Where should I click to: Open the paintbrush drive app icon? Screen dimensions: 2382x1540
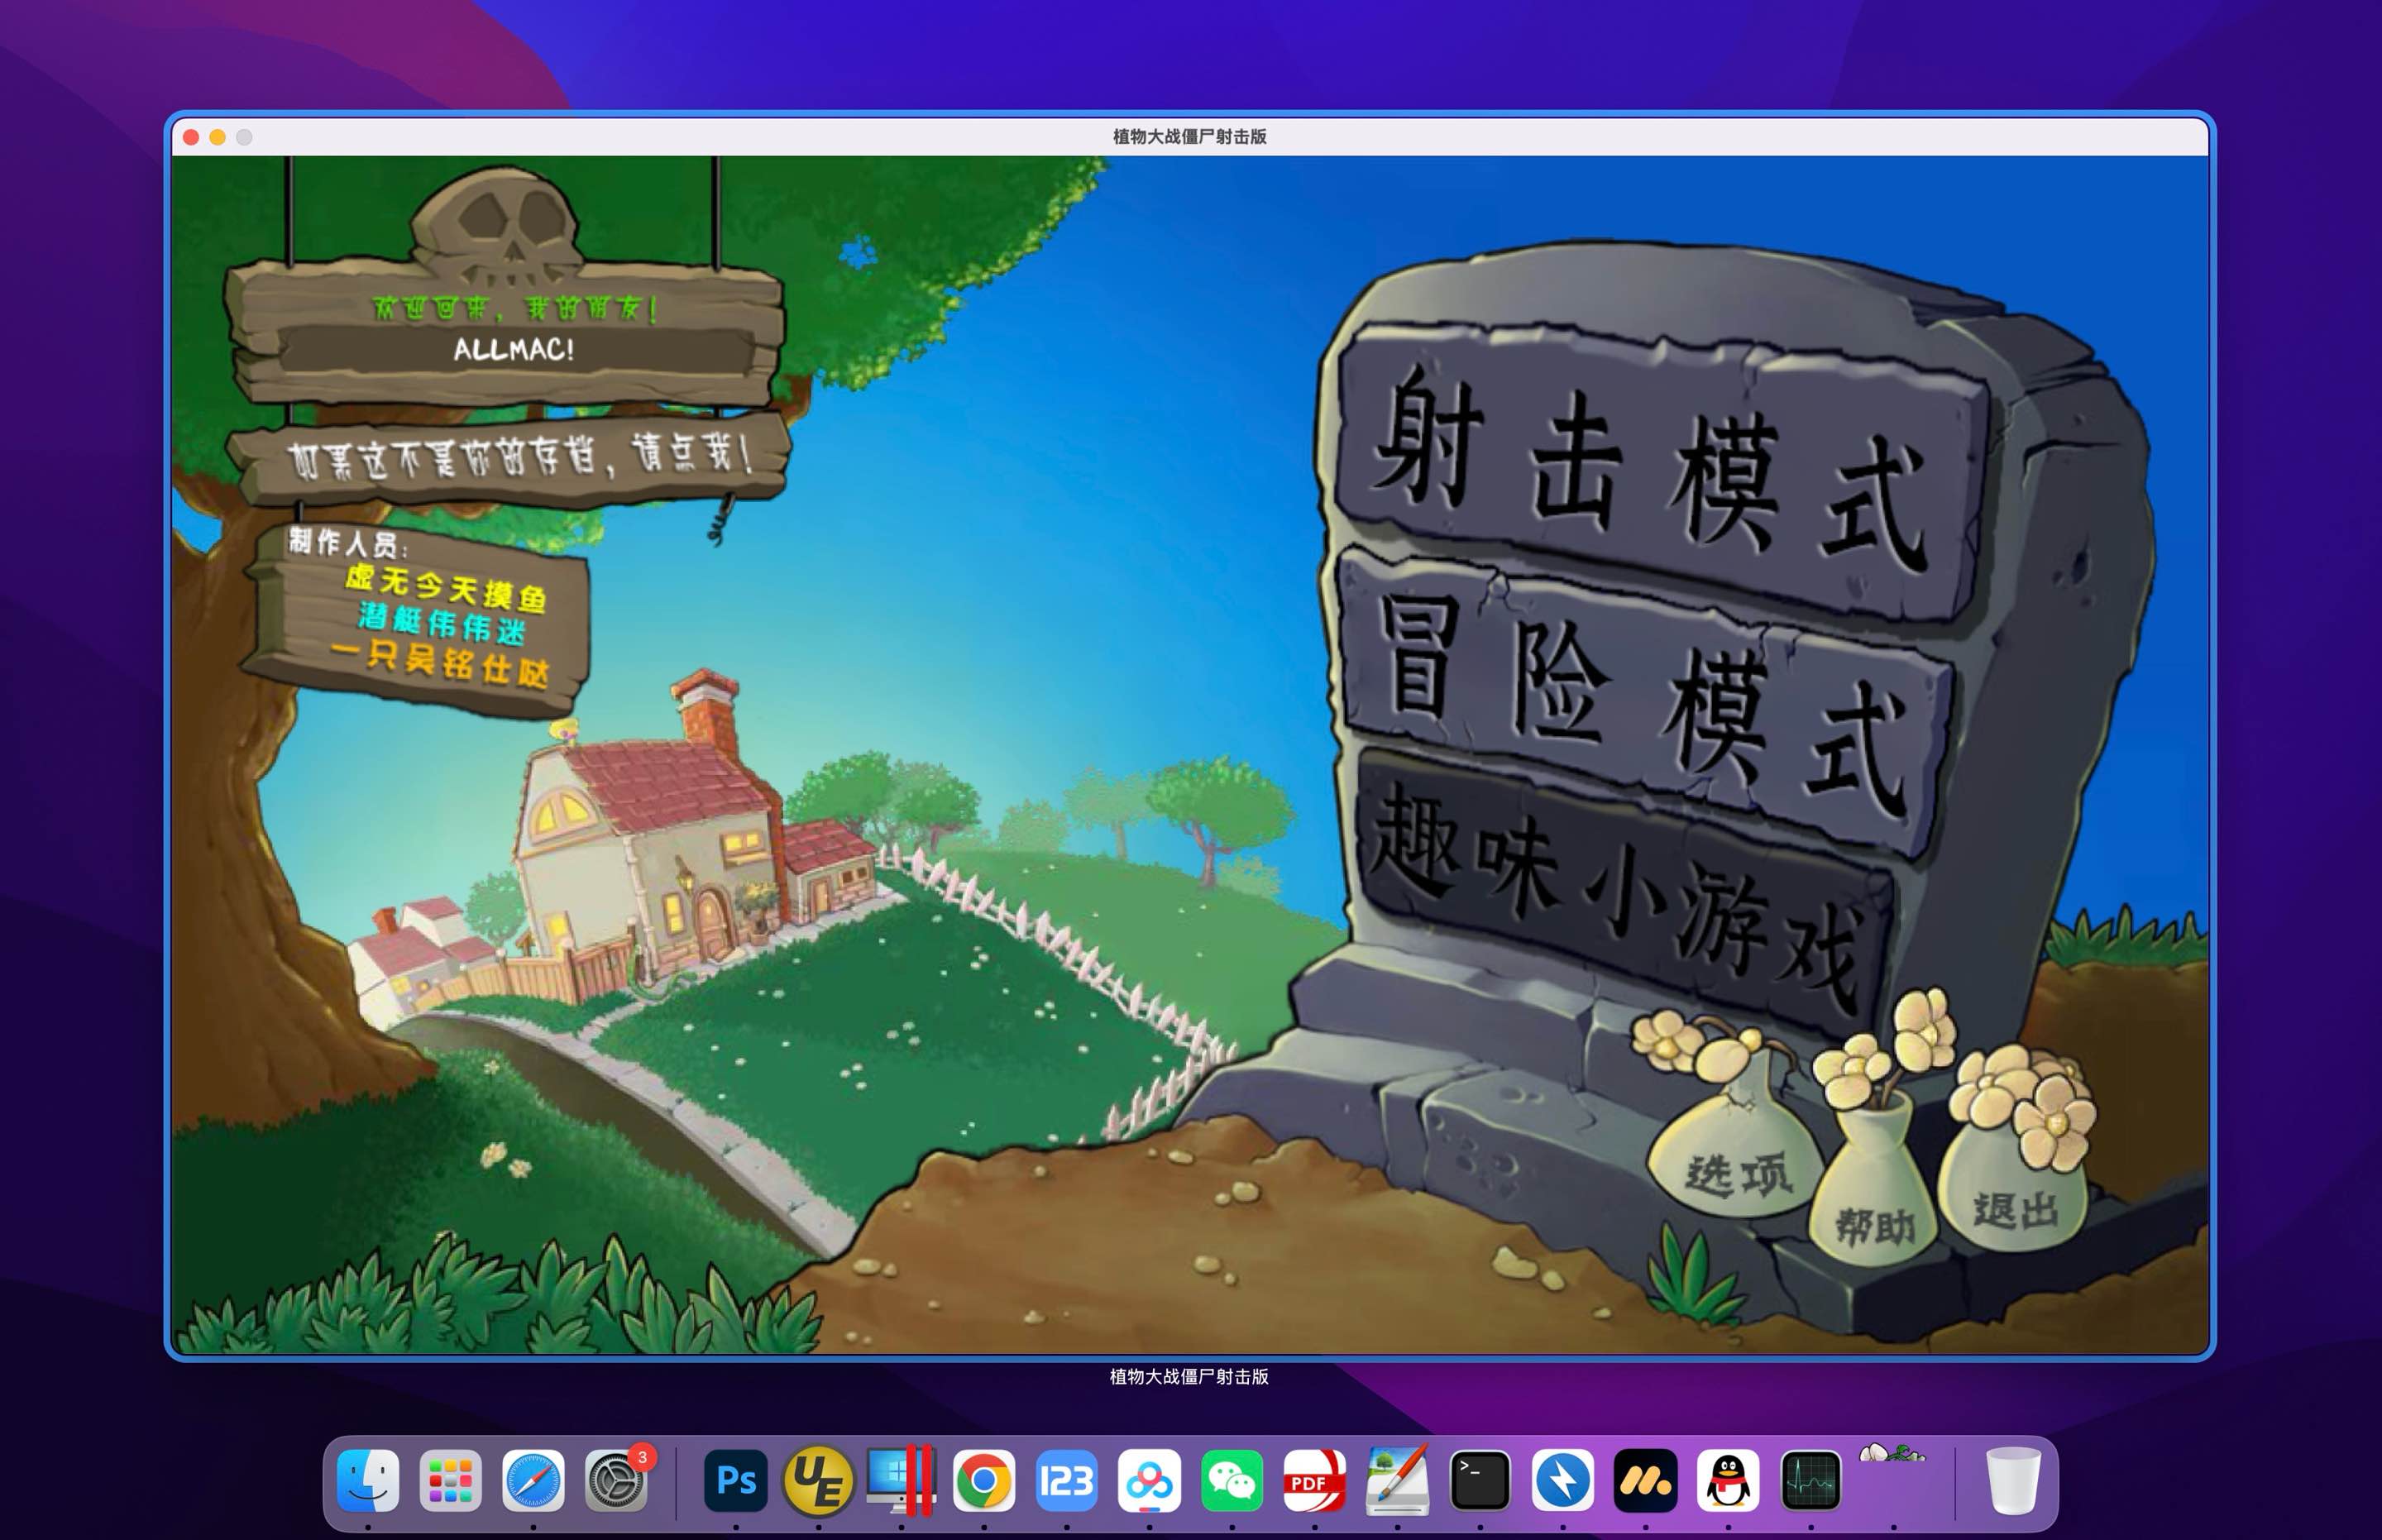pos(1397,1480)
